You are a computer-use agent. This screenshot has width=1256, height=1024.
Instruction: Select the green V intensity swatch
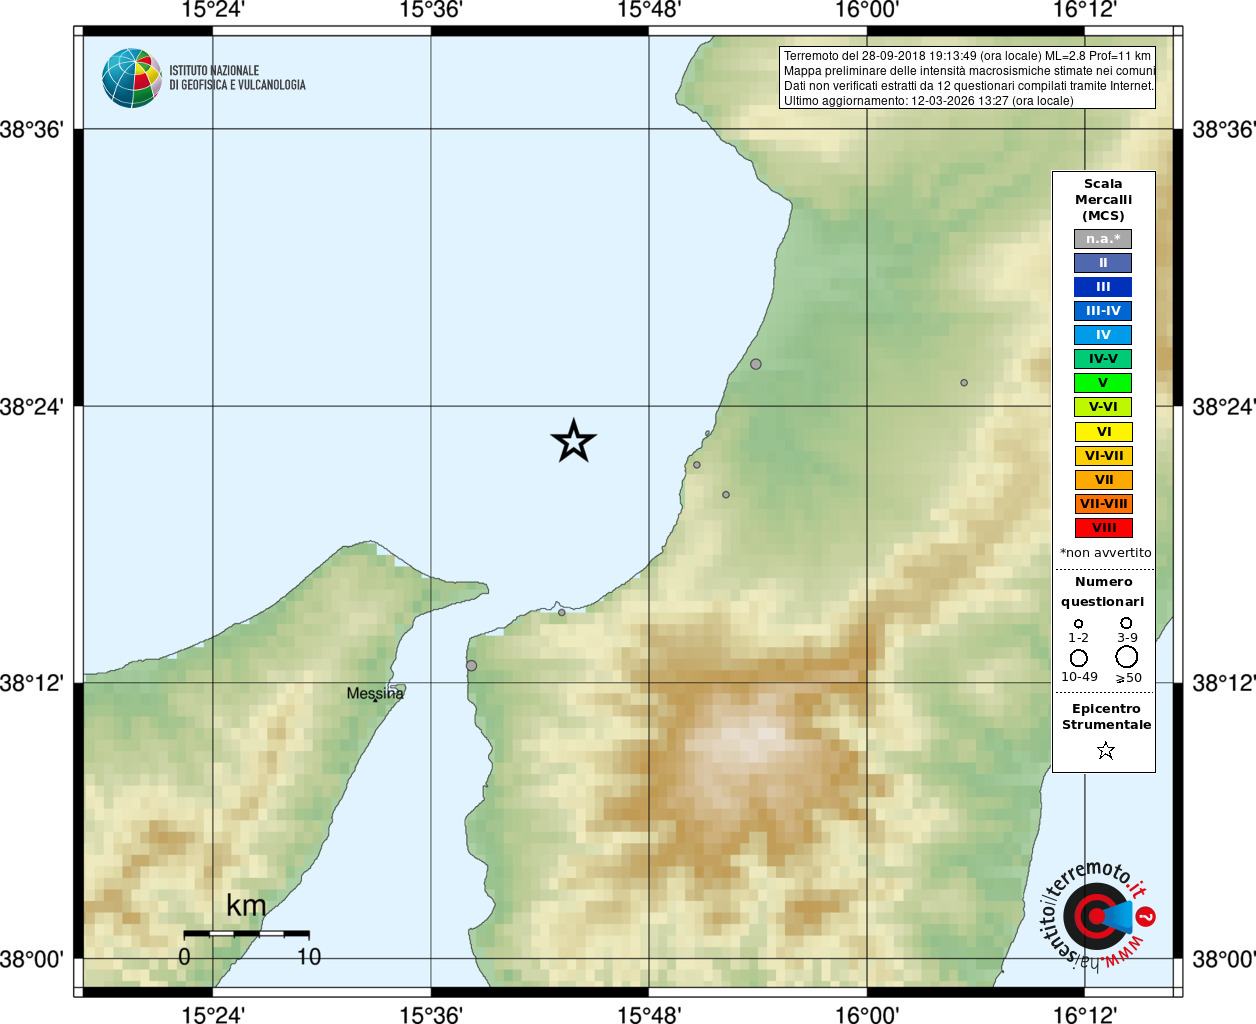1103,383
